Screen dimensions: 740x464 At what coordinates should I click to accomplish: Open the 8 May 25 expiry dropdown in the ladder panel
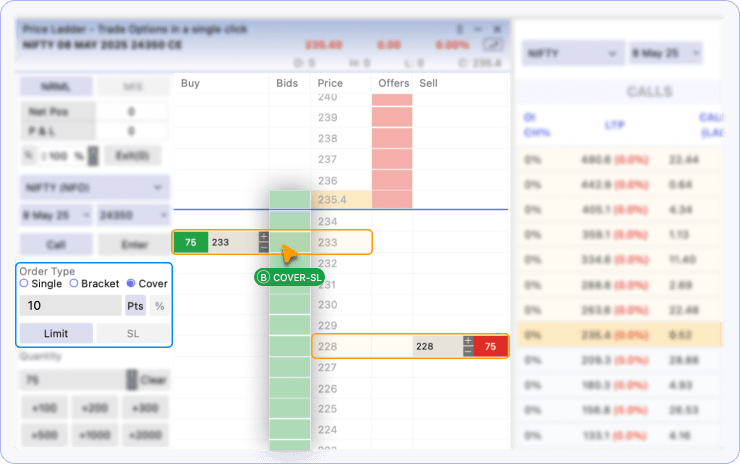pyautogui.click(x=56, y=215)
